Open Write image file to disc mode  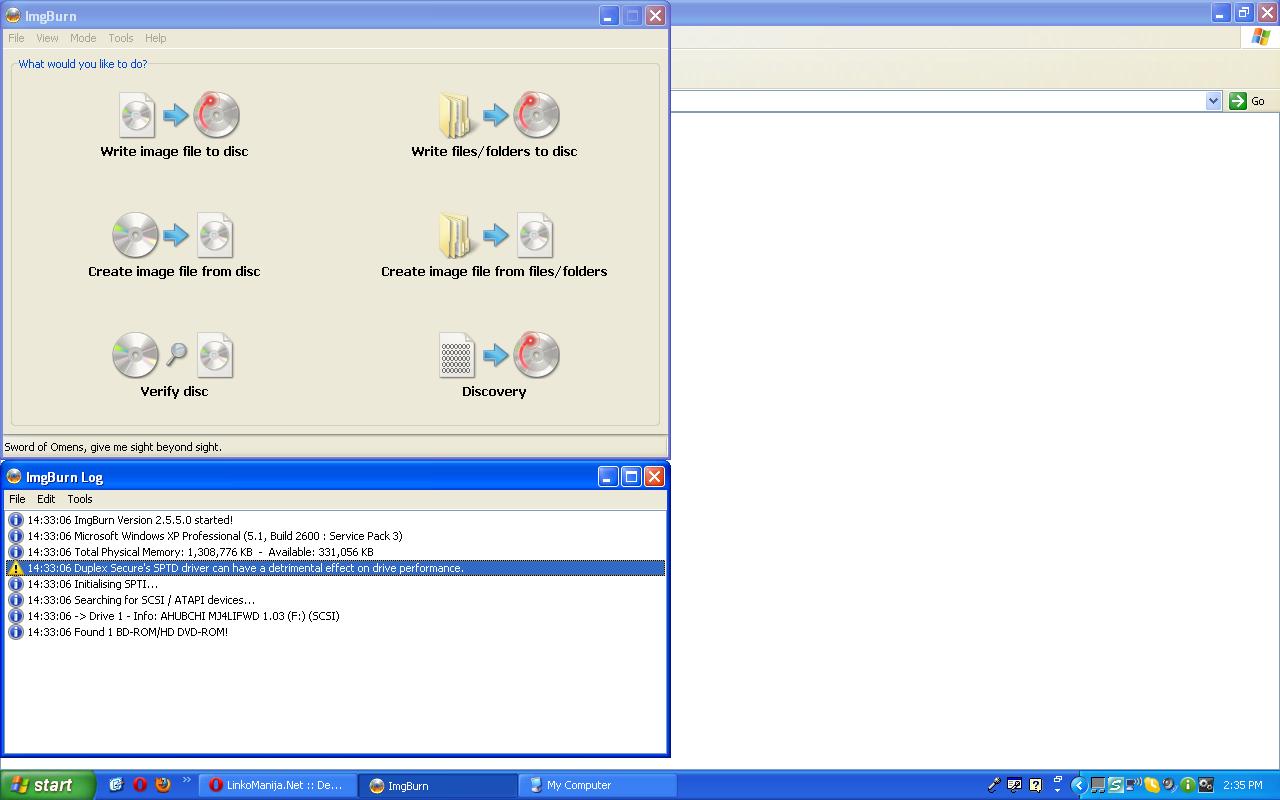point(179,114)
